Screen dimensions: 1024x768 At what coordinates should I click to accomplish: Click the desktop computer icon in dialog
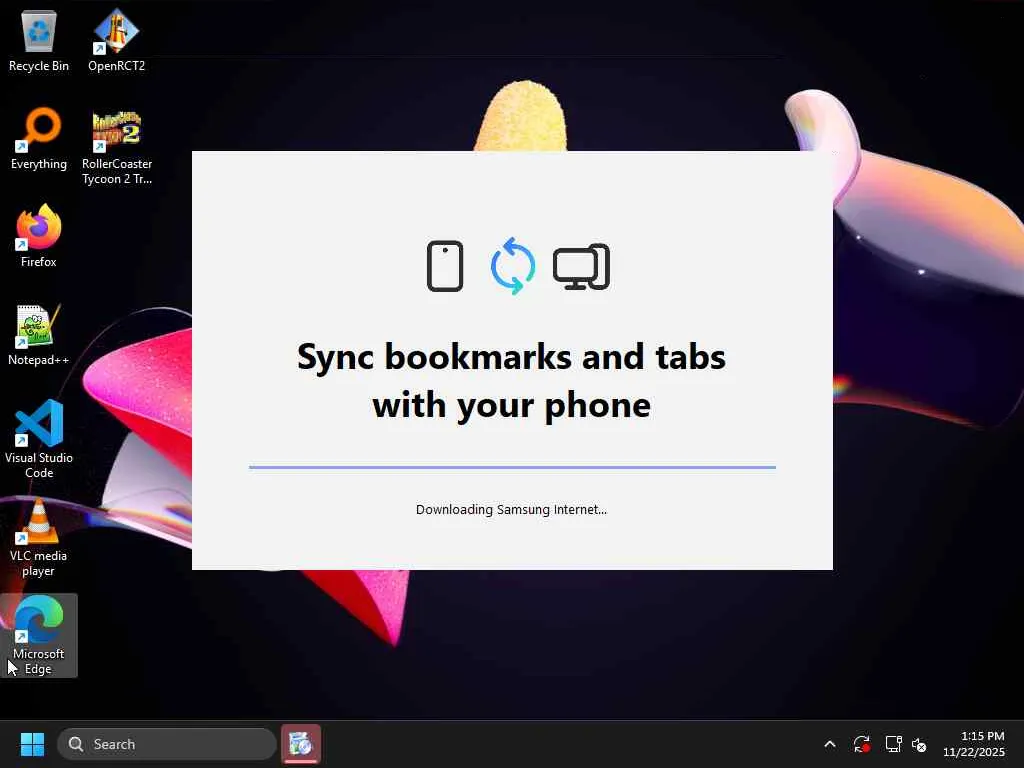[x=581, y=266]
